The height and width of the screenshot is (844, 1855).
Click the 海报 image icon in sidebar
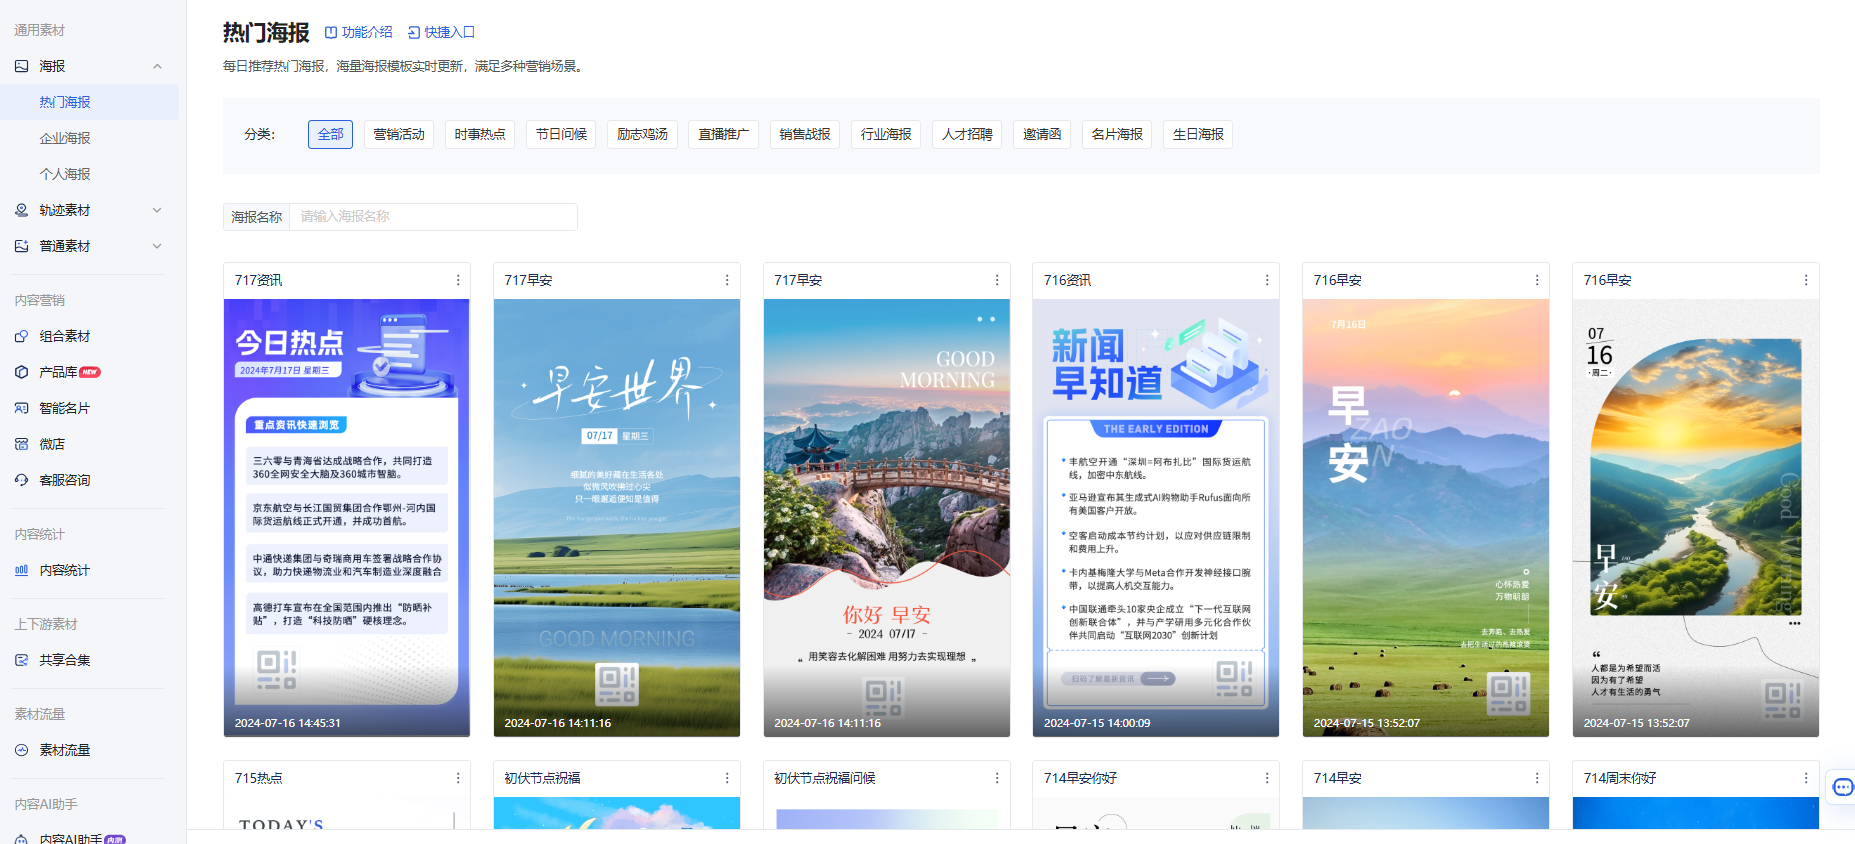(x=22, y=66)
